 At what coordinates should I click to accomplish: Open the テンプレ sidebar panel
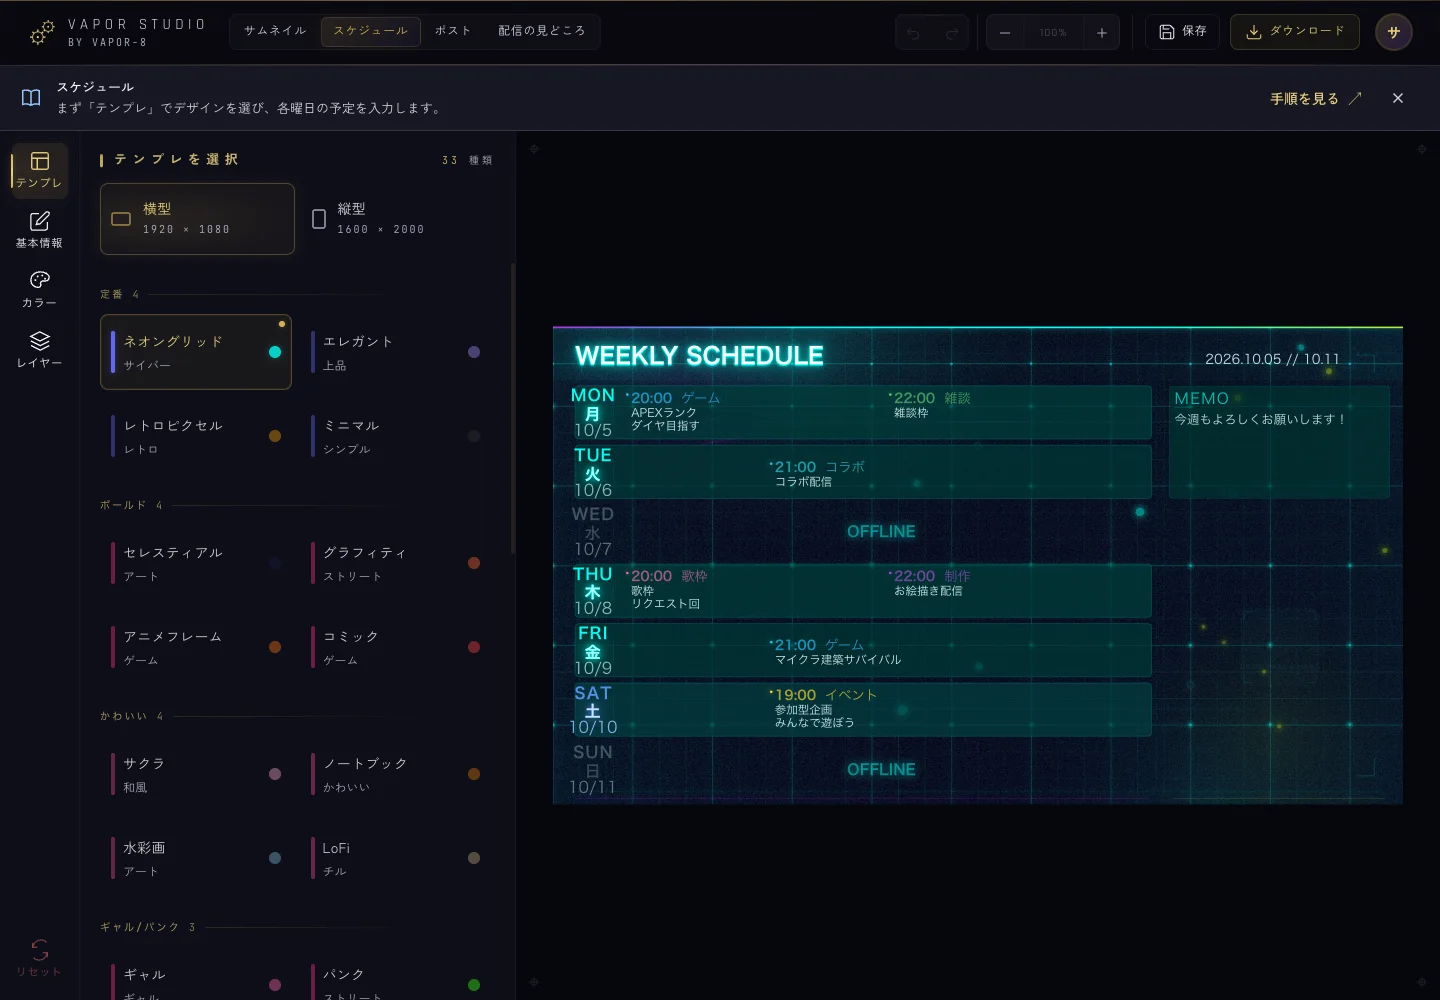tap(40, 169)
